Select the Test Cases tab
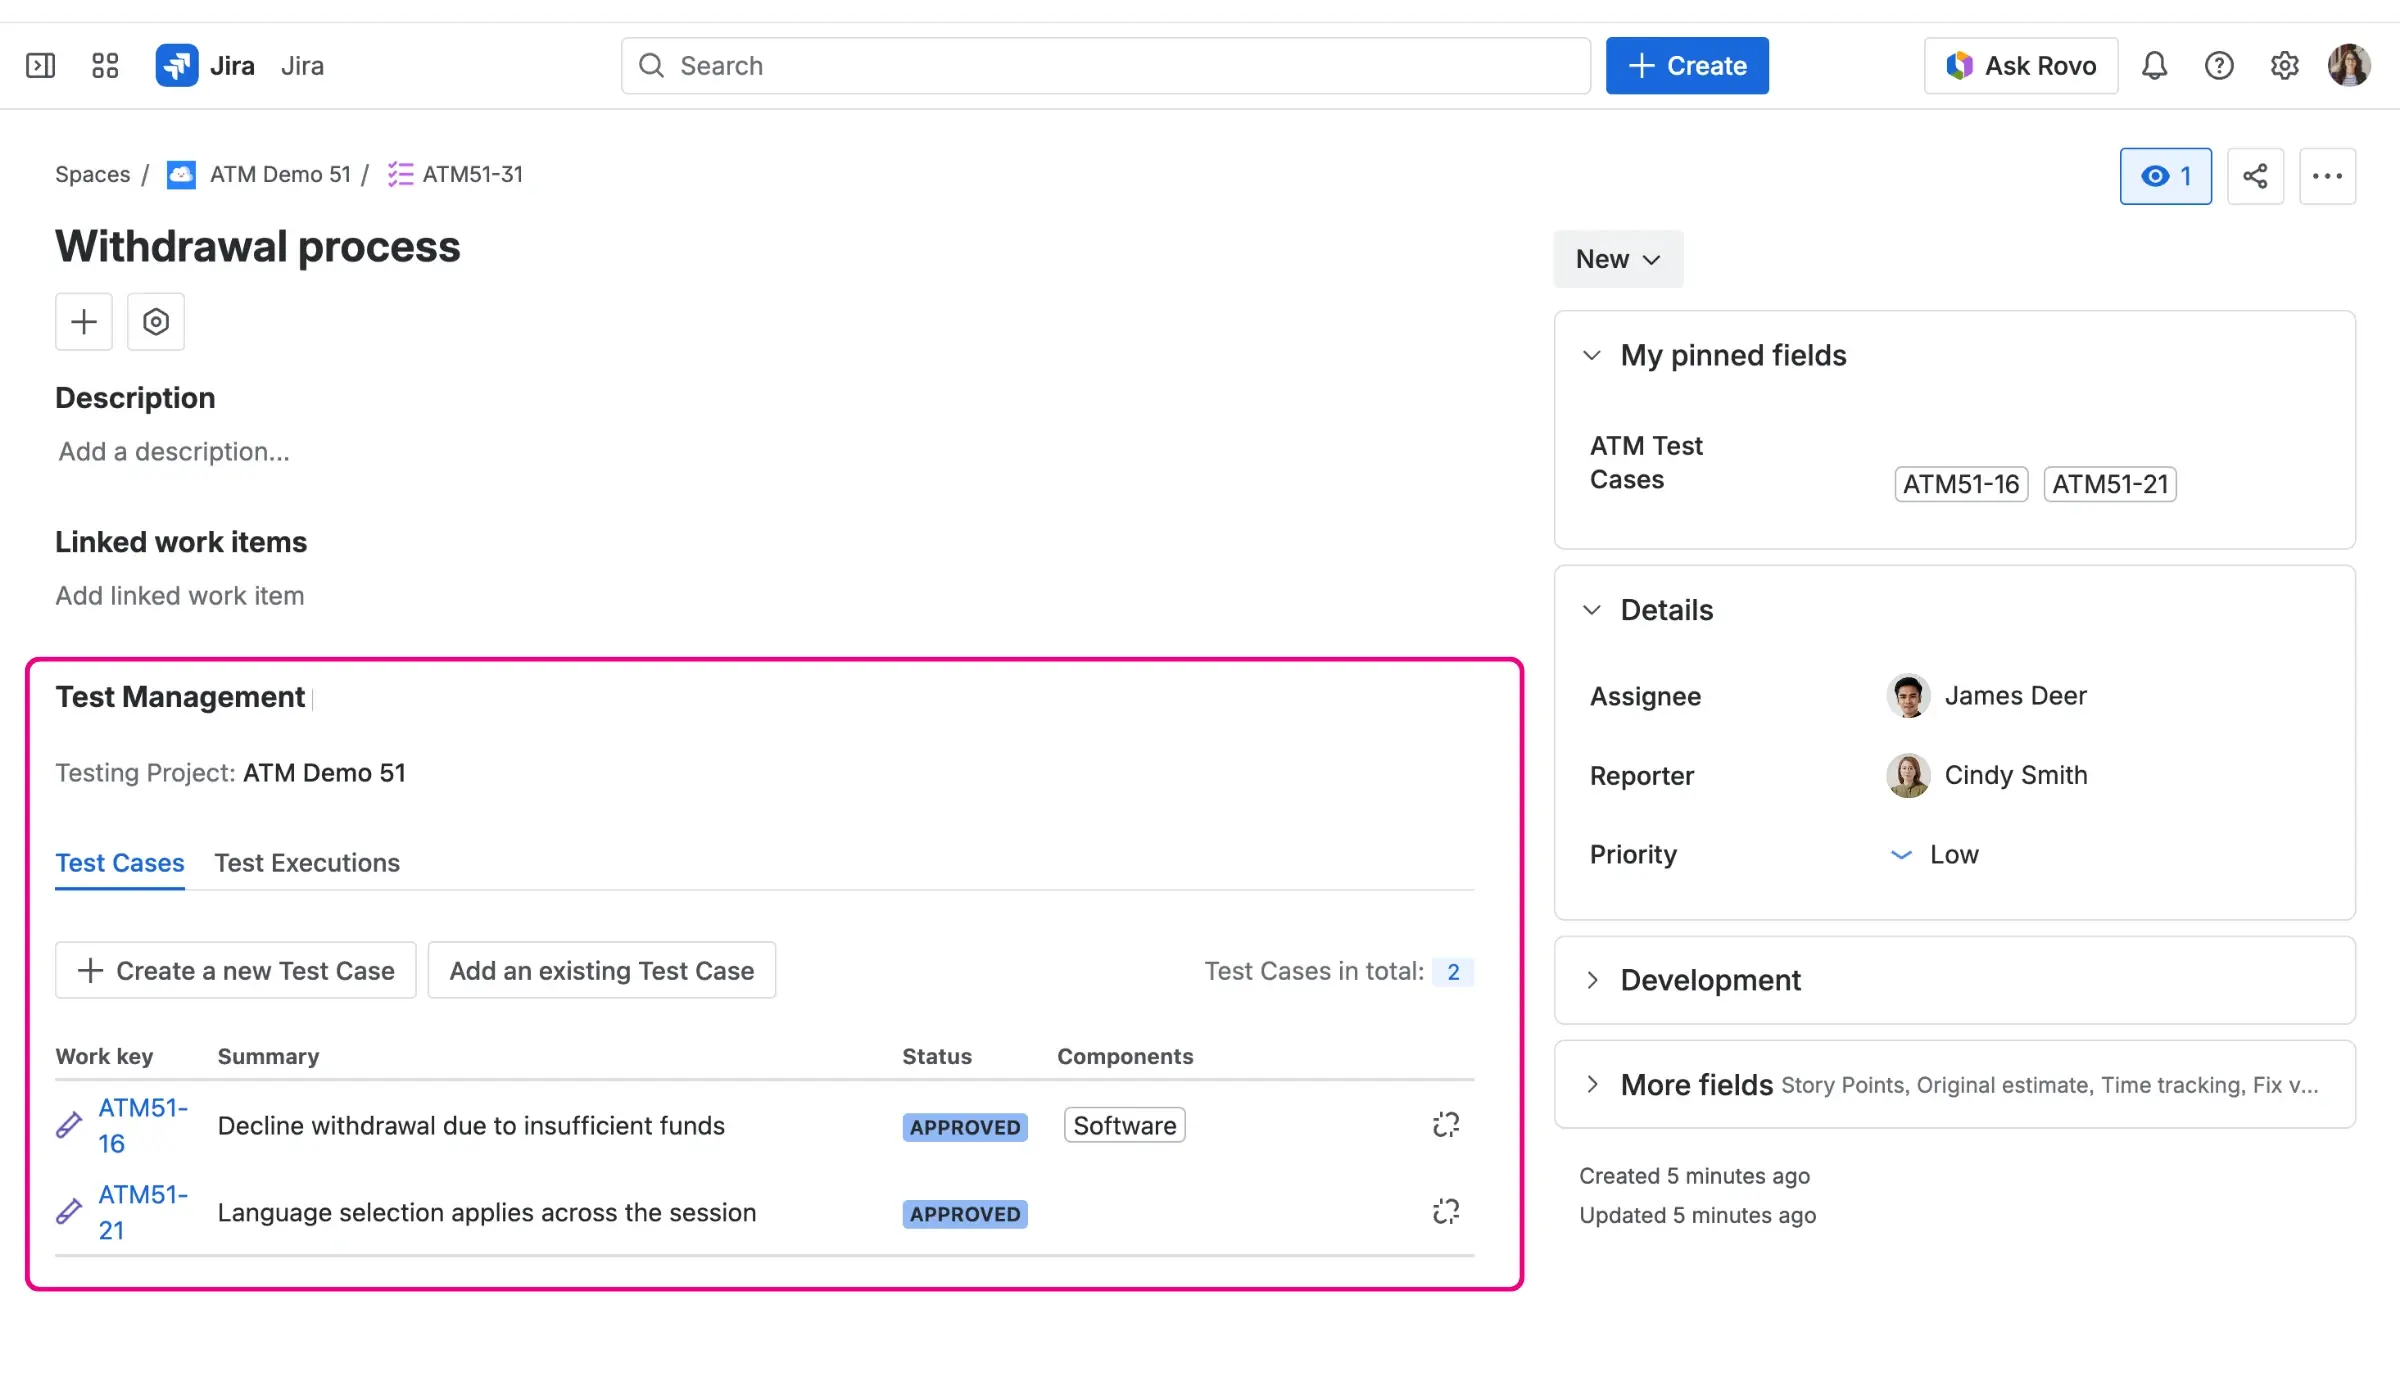Image resolution: width=2400 pixels, height=1375 pixels. point(119,862)
